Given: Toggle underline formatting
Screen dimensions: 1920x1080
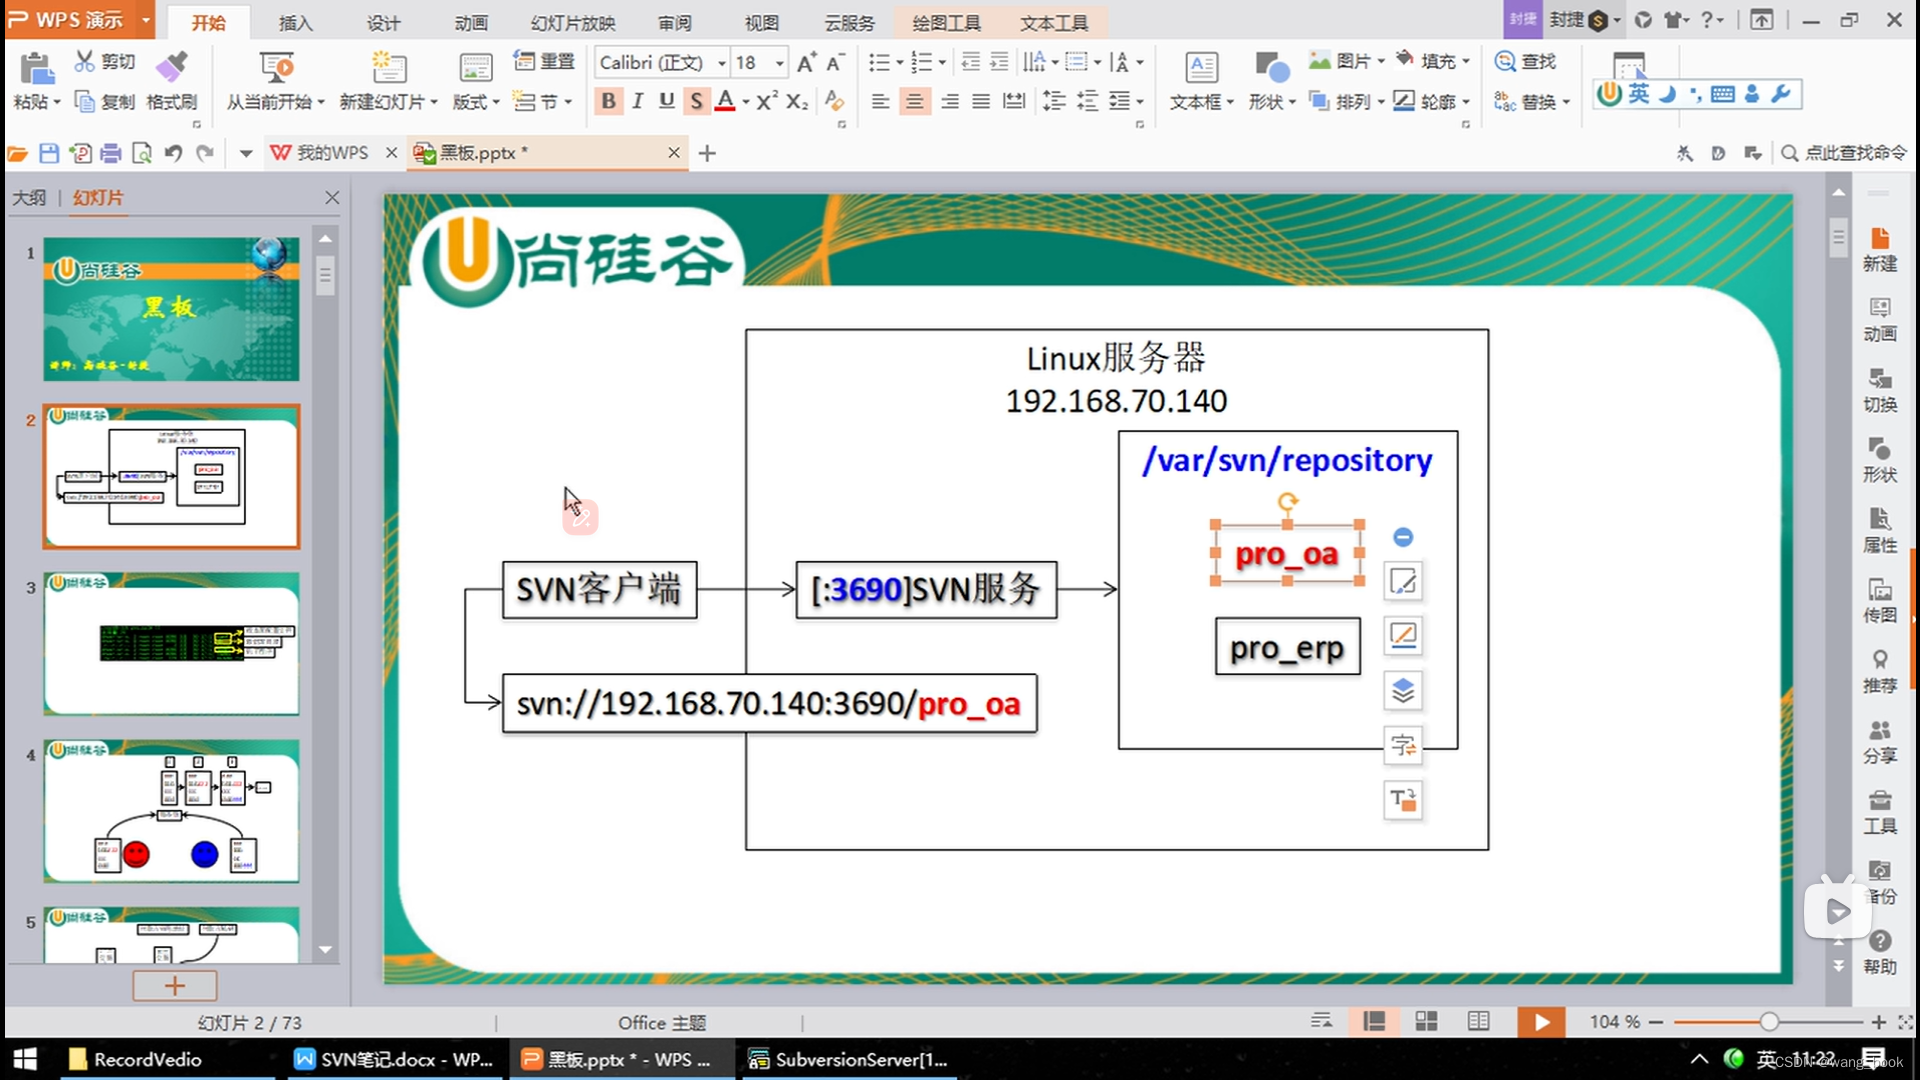Looking at the screenshot, I should [666, 101].
